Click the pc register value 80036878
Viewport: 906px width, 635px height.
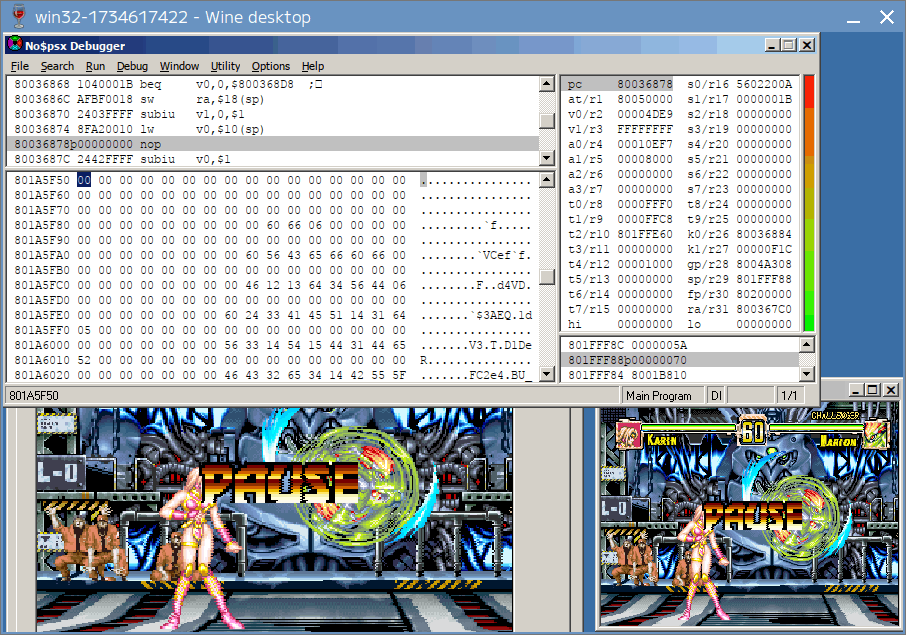coord(645,84)
